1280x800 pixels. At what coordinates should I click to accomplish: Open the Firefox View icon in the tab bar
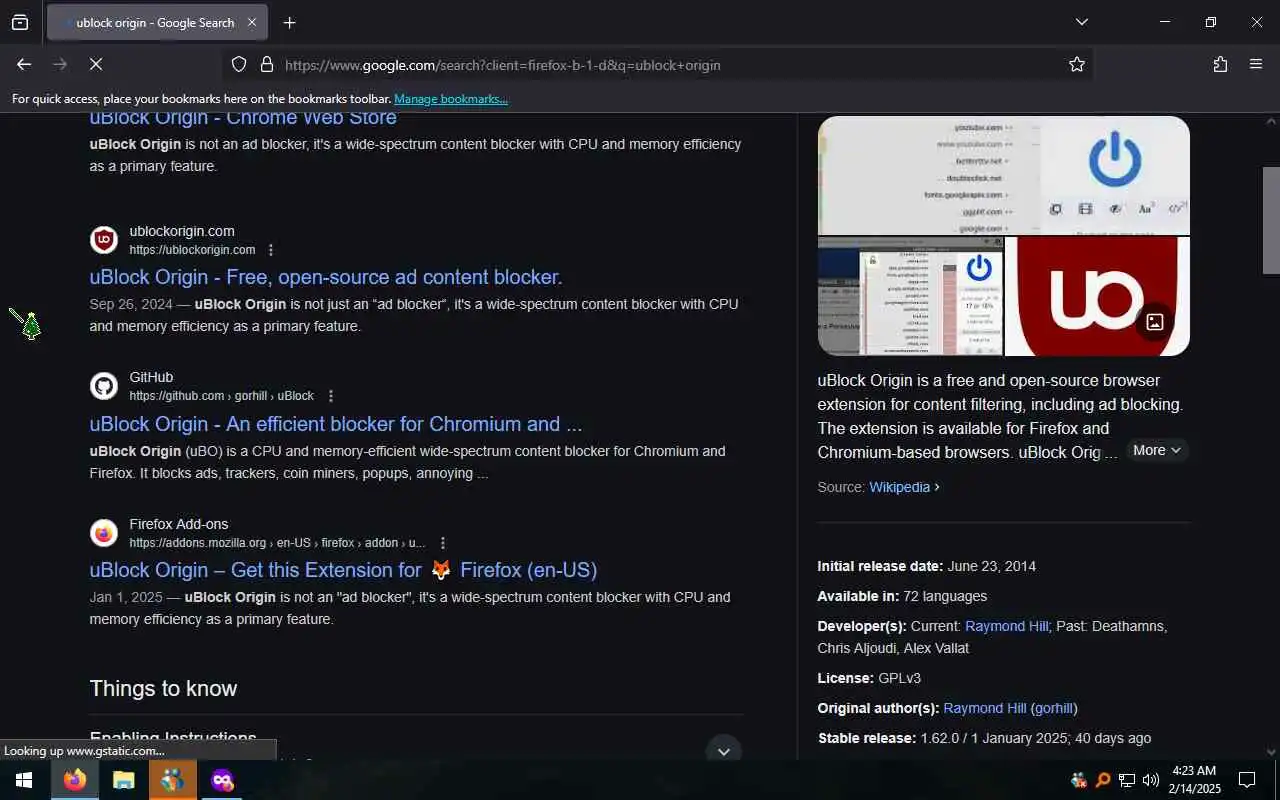point(20,22)
